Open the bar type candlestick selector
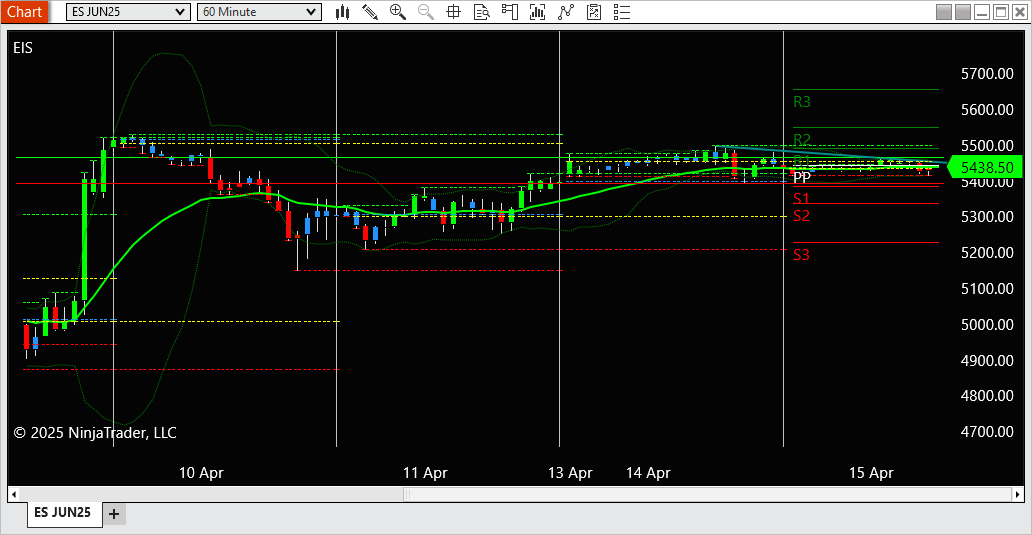The height and width of the screenshot is (535, 1032). pyautogui.click(x=342, y=12)
